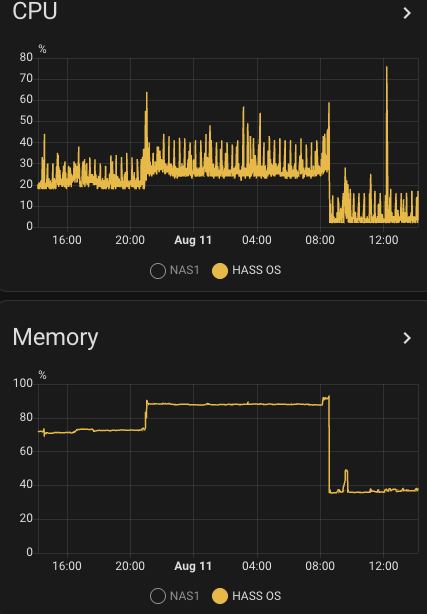This screenshot has width=427, height=614.
Task: Click the Memory card title
Action: click(55, 337)
